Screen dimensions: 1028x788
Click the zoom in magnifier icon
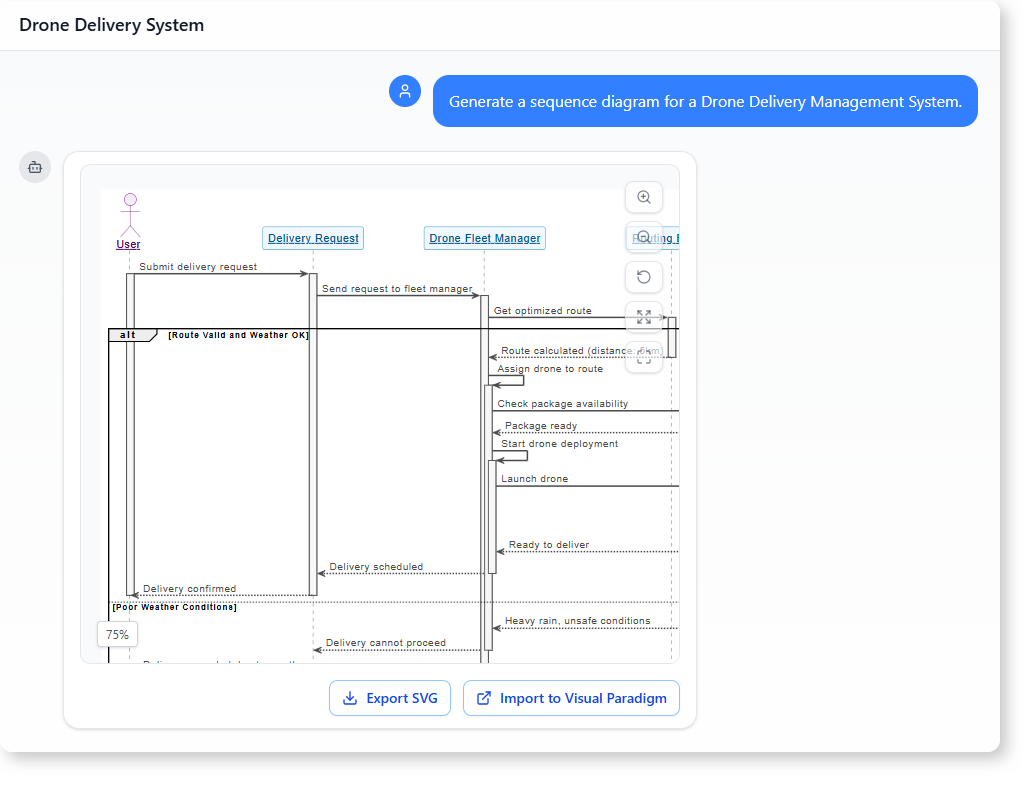644,197
